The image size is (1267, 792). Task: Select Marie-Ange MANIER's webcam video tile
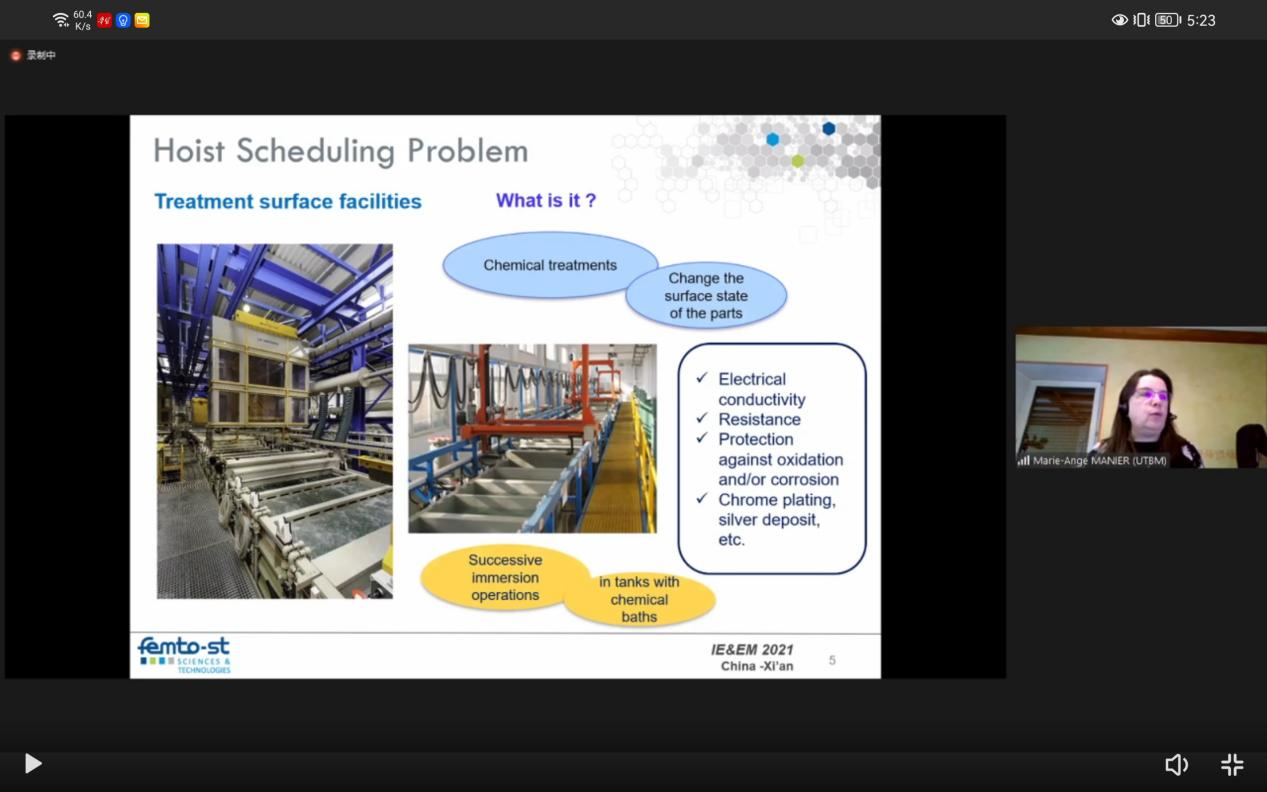[x=1140, y=395]
